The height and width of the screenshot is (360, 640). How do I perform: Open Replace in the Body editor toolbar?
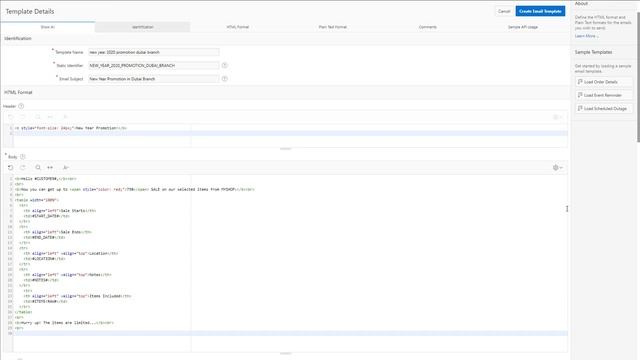(x=50, y=167)
